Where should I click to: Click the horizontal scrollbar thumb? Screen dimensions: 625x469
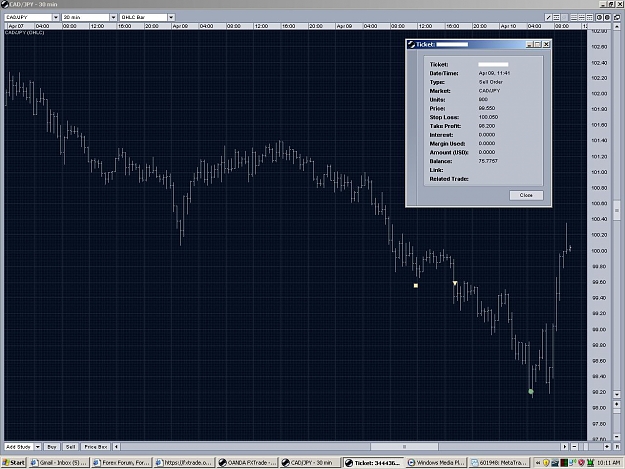click(x=404, y=447)
